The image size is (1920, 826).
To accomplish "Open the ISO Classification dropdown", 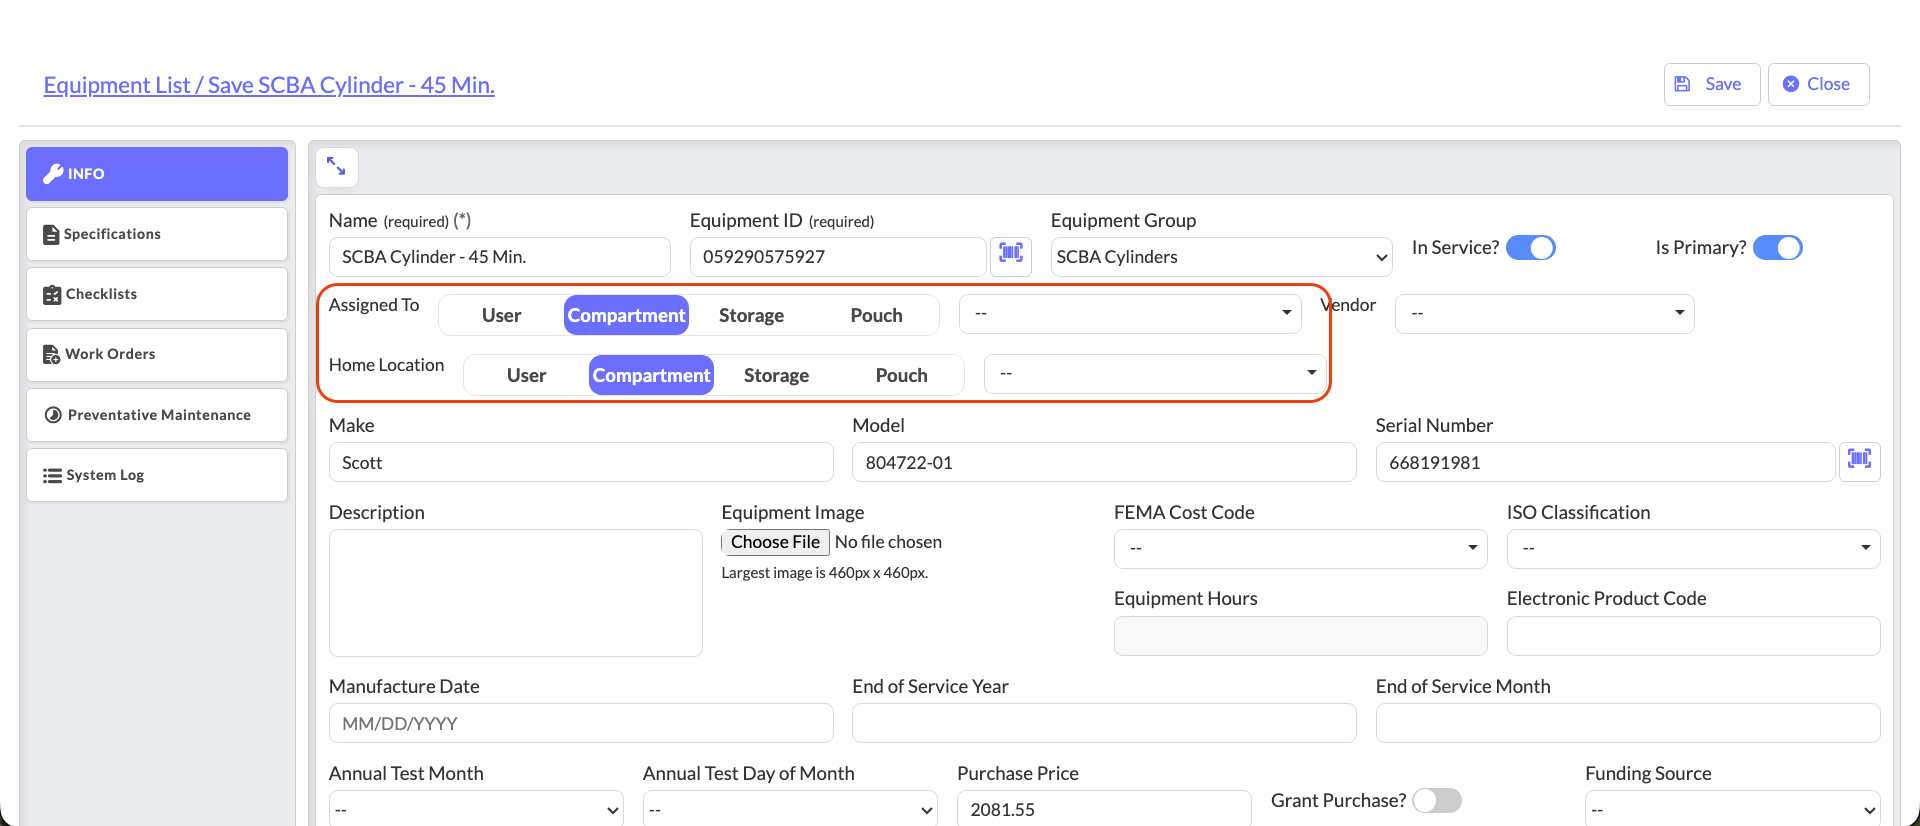I will [1693, 549].
